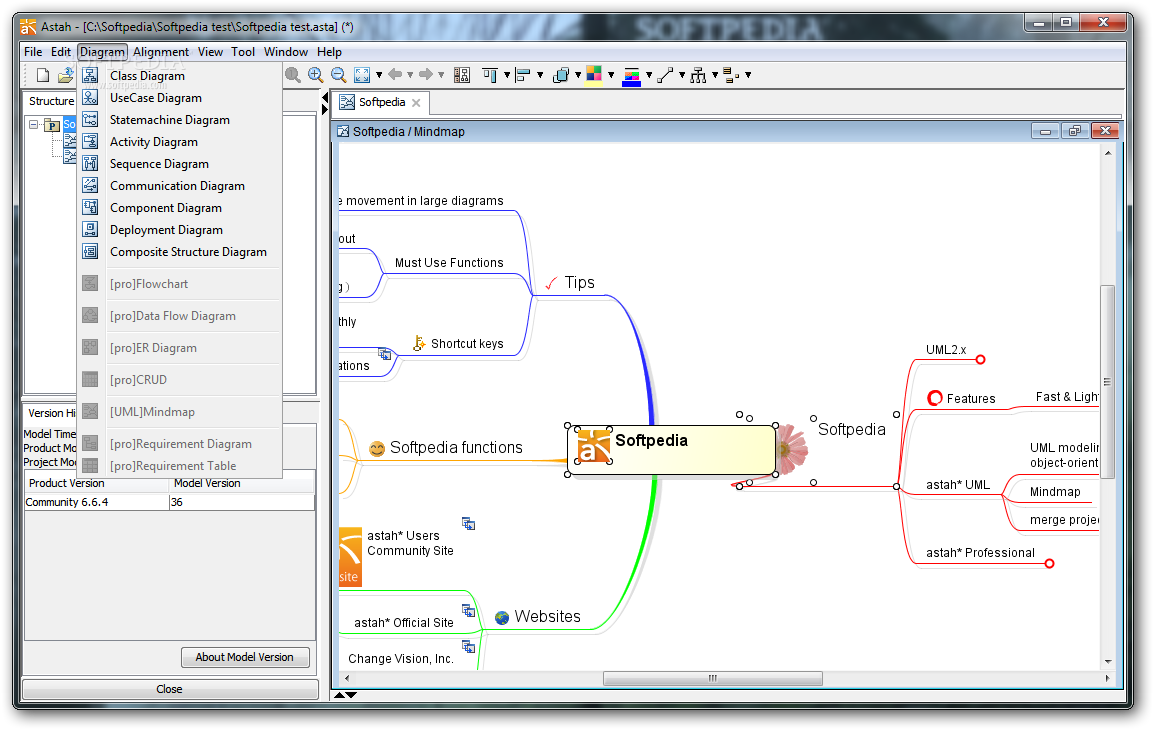
Task: Click the red circle icon beside Features
Action: tap(935, 398)
